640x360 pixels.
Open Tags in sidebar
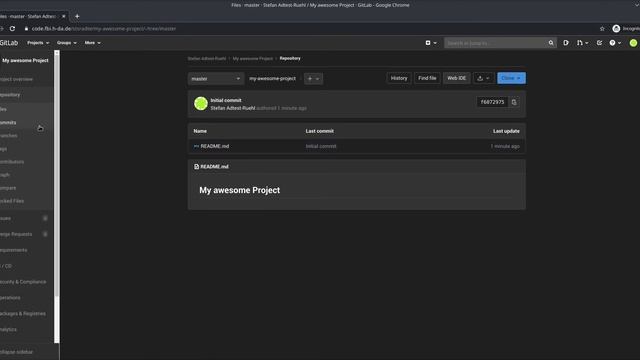click(x=4, y=149)
